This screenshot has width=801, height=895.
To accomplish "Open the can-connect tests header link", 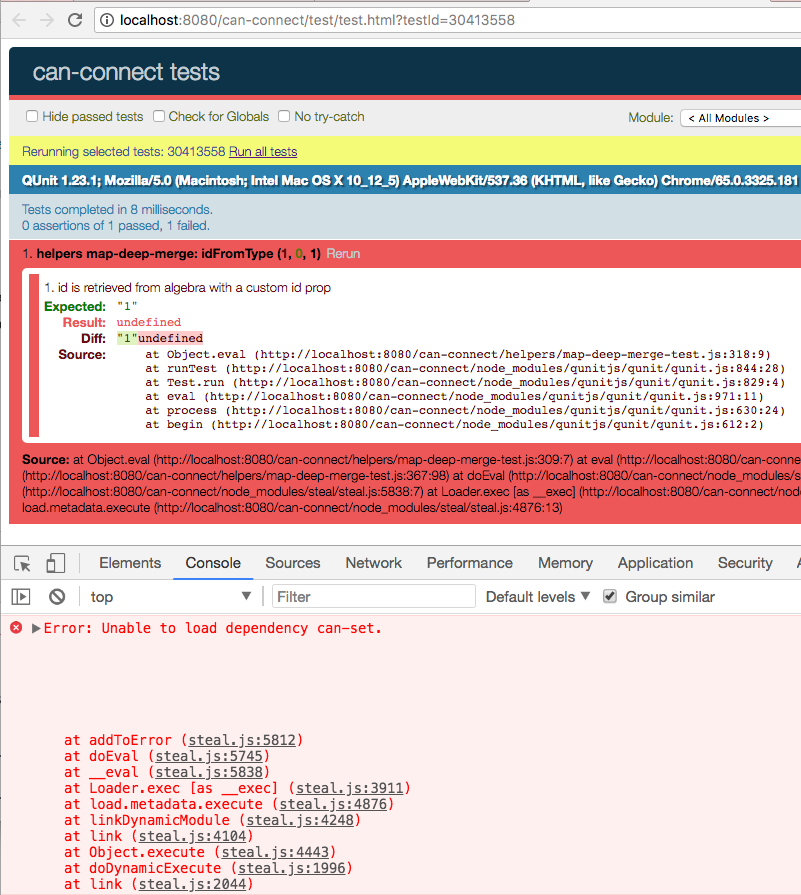I will (x=126, y=72).
